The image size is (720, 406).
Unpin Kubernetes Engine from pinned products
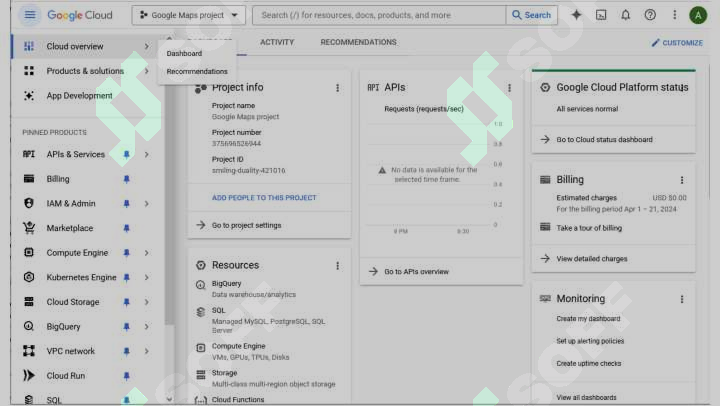point(126,277)
